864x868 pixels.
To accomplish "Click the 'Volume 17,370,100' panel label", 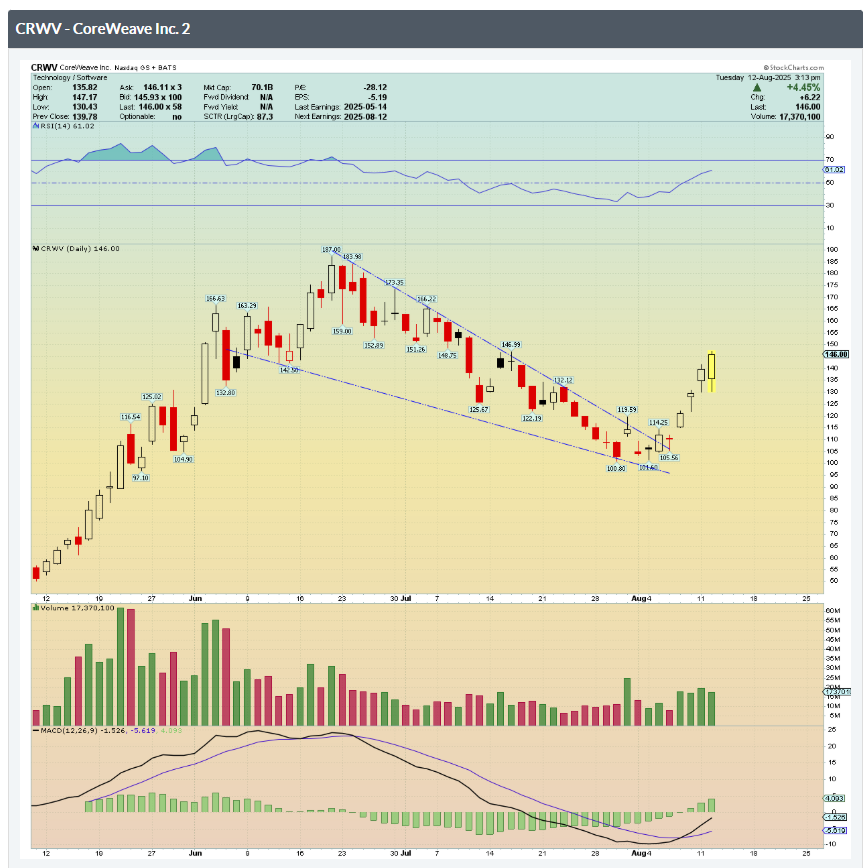I will pyautogui.click(x=77, y=608).
